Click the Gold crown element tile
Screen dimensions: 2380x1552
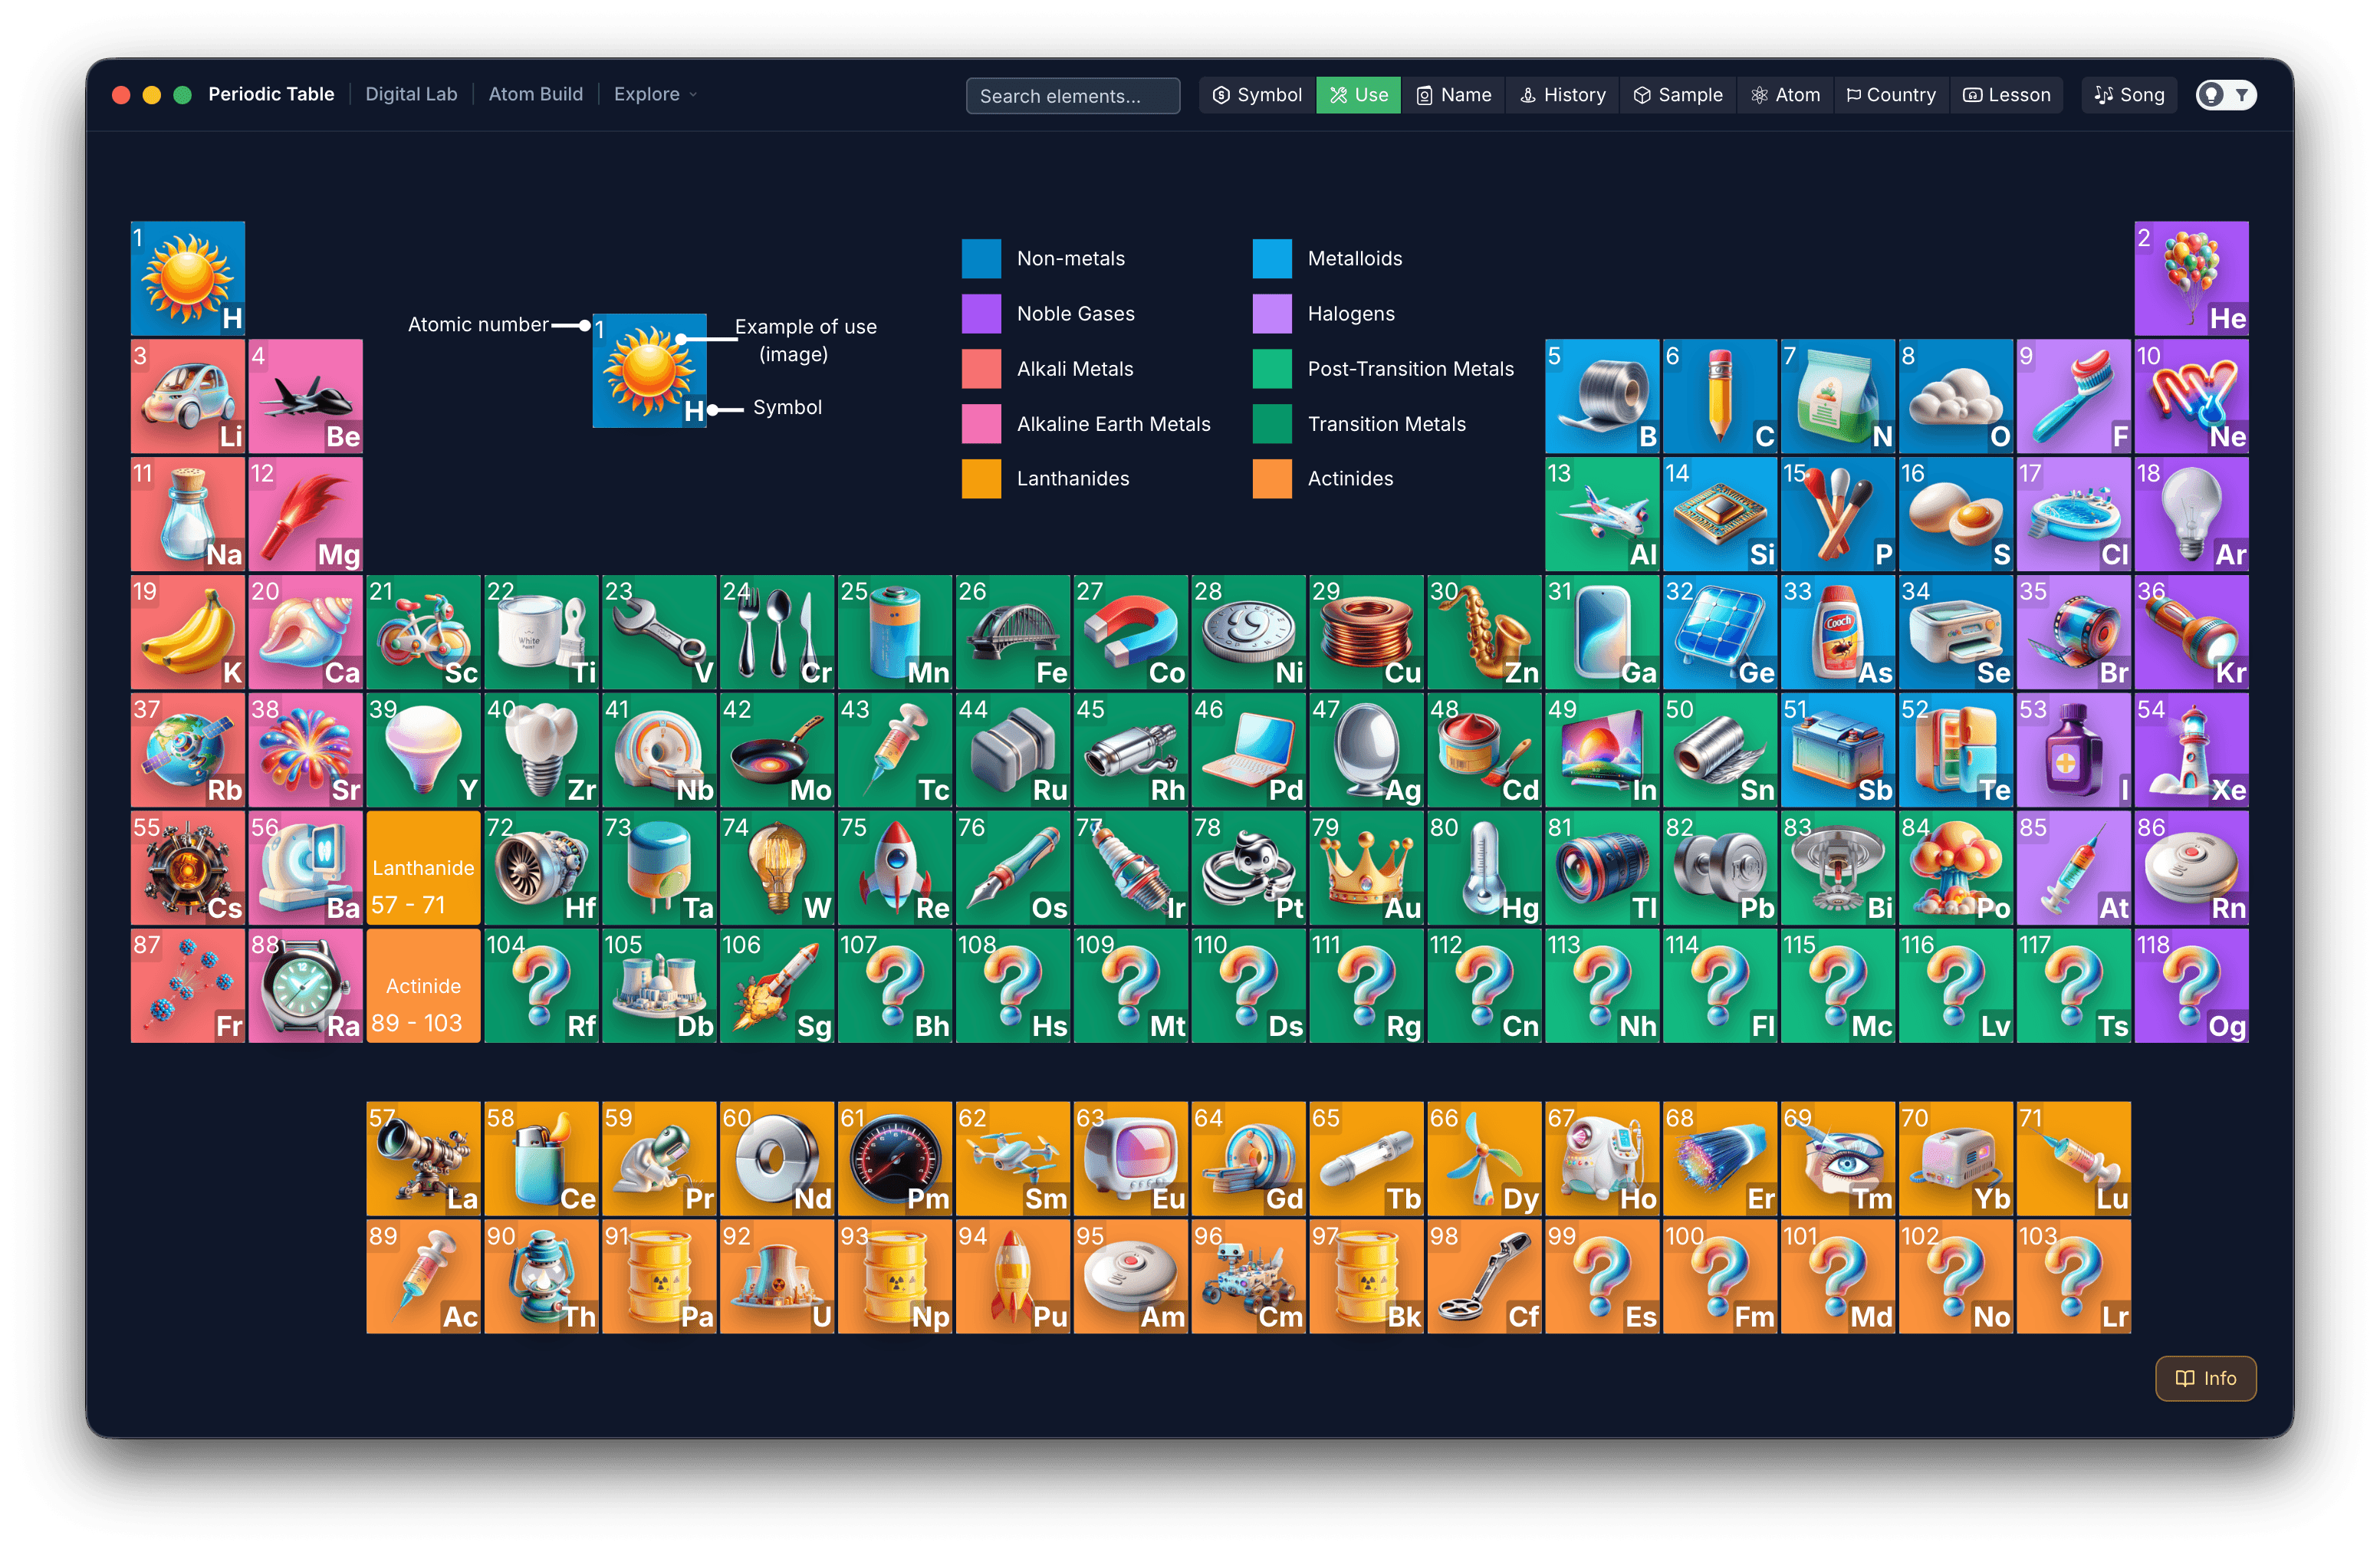click(1366, 867)
